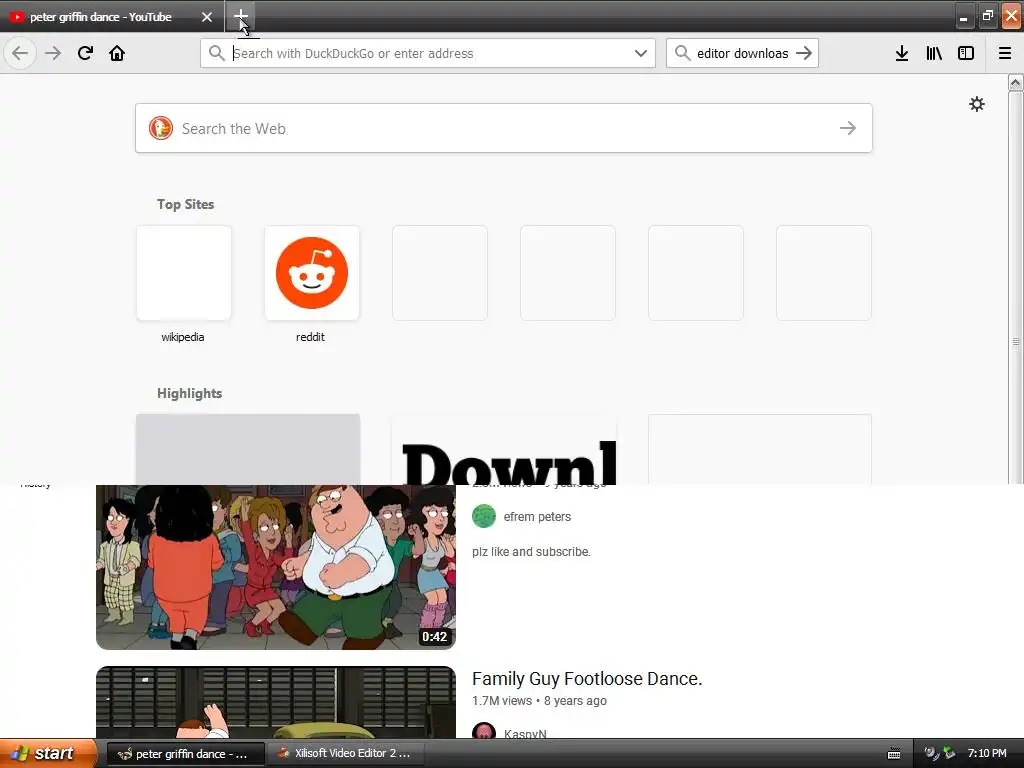Screen dimensions: 1024x768
Task: Open the wikipedia top site tile
Action: [x=184, y=273]
